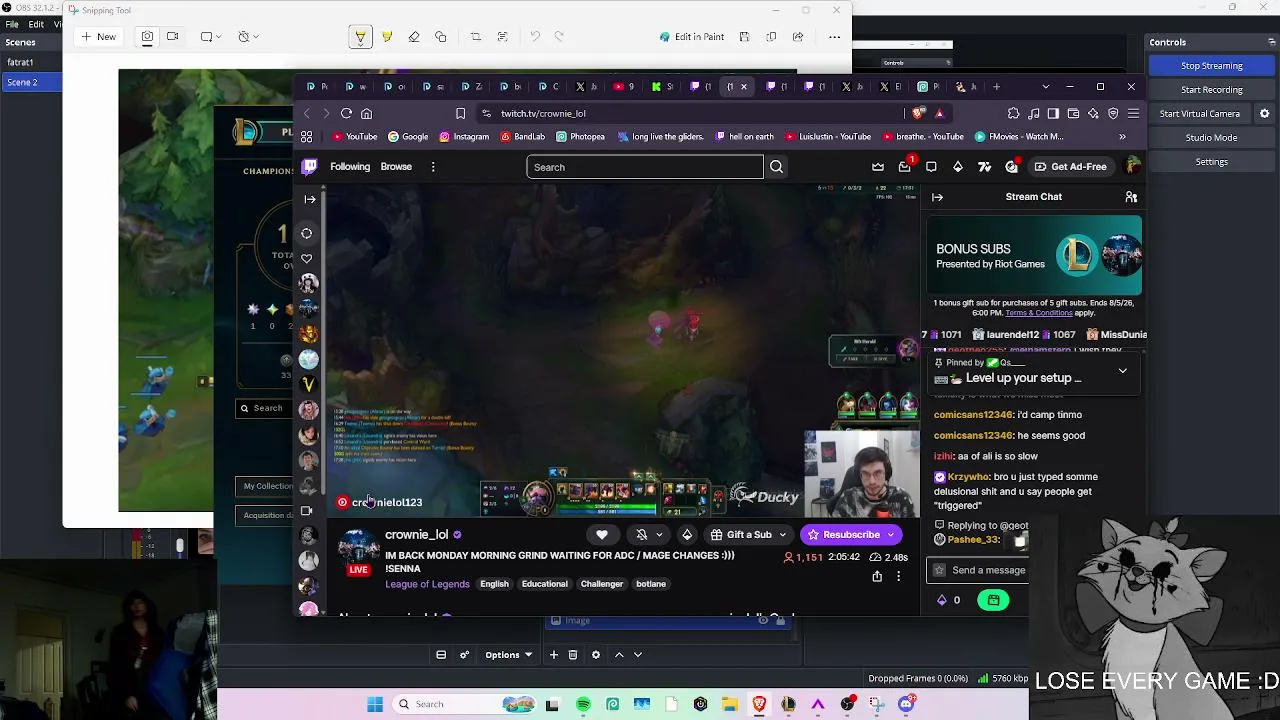Go to browser home page
This screenshot has height=720, width=1280.
367,114
